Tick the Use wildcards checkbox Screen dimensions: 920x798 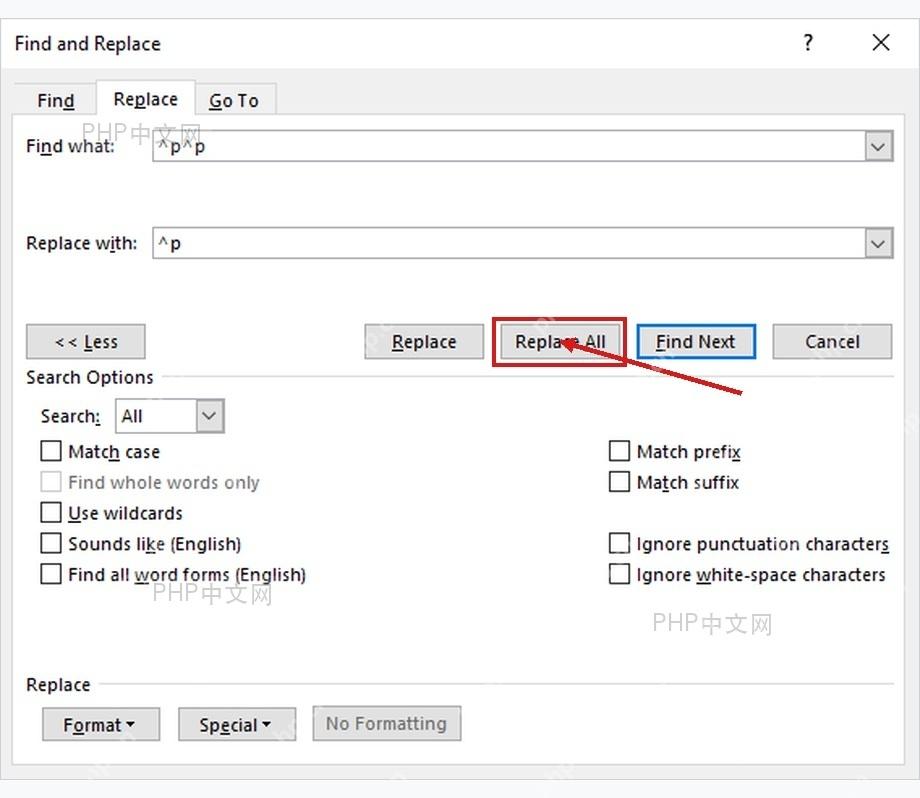[51, 512]
